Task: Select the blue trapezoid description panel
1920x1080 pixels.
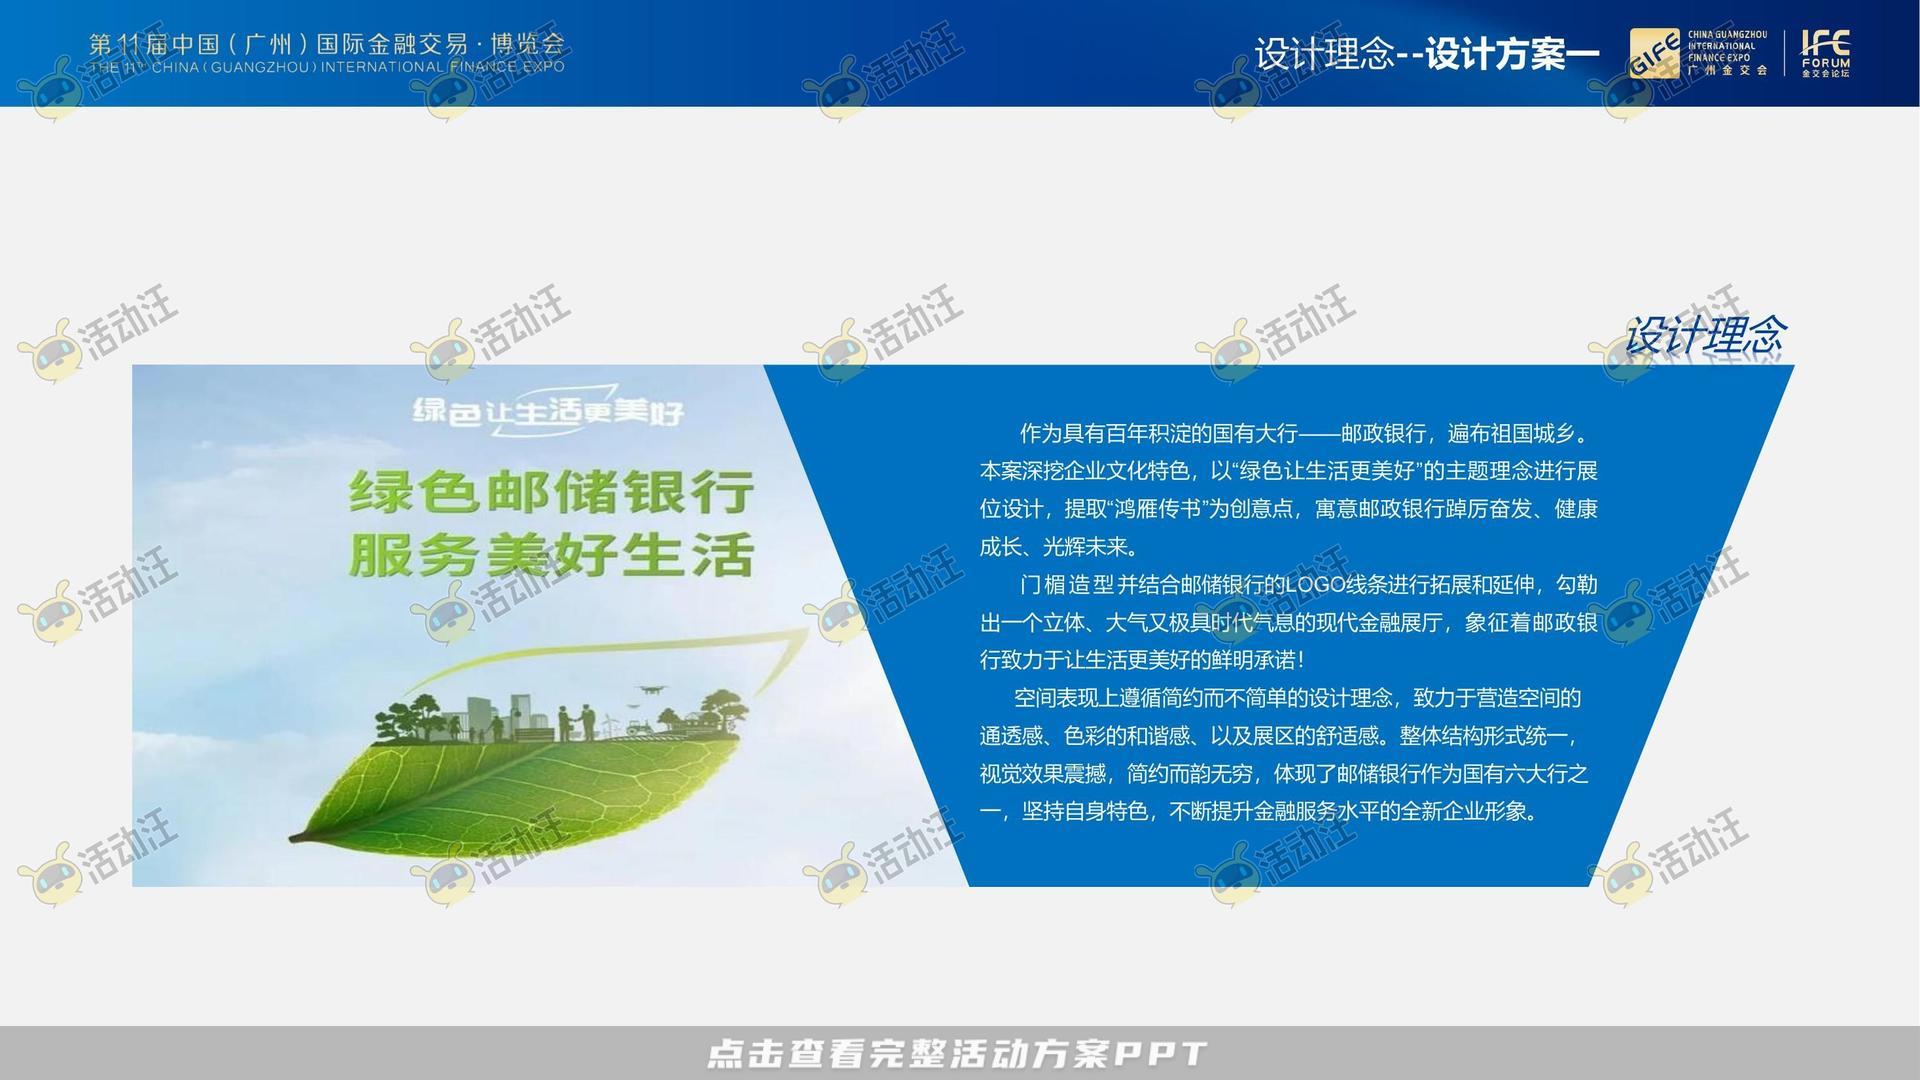Action: coord(1280,625)
